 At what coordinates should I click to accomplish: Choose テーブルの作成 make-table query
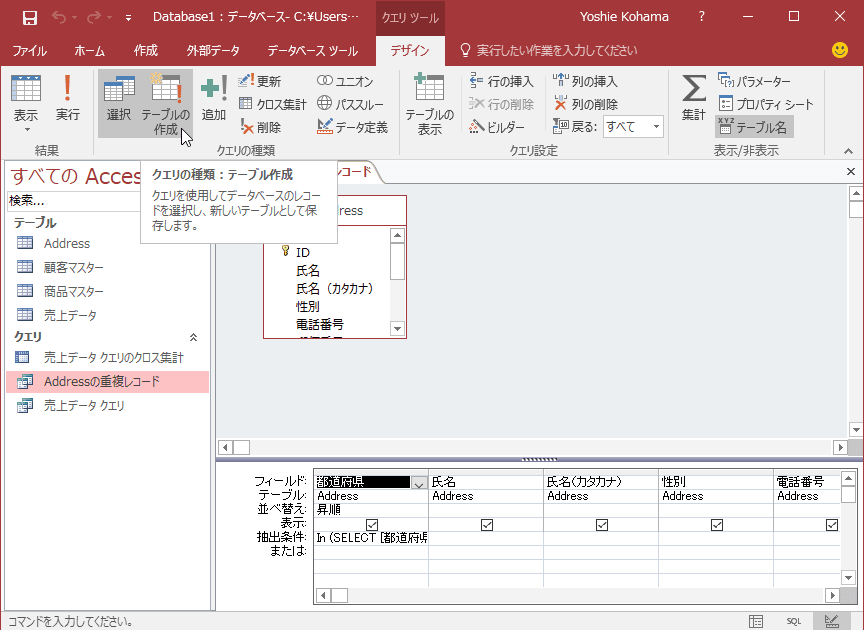tap(166, 105)
